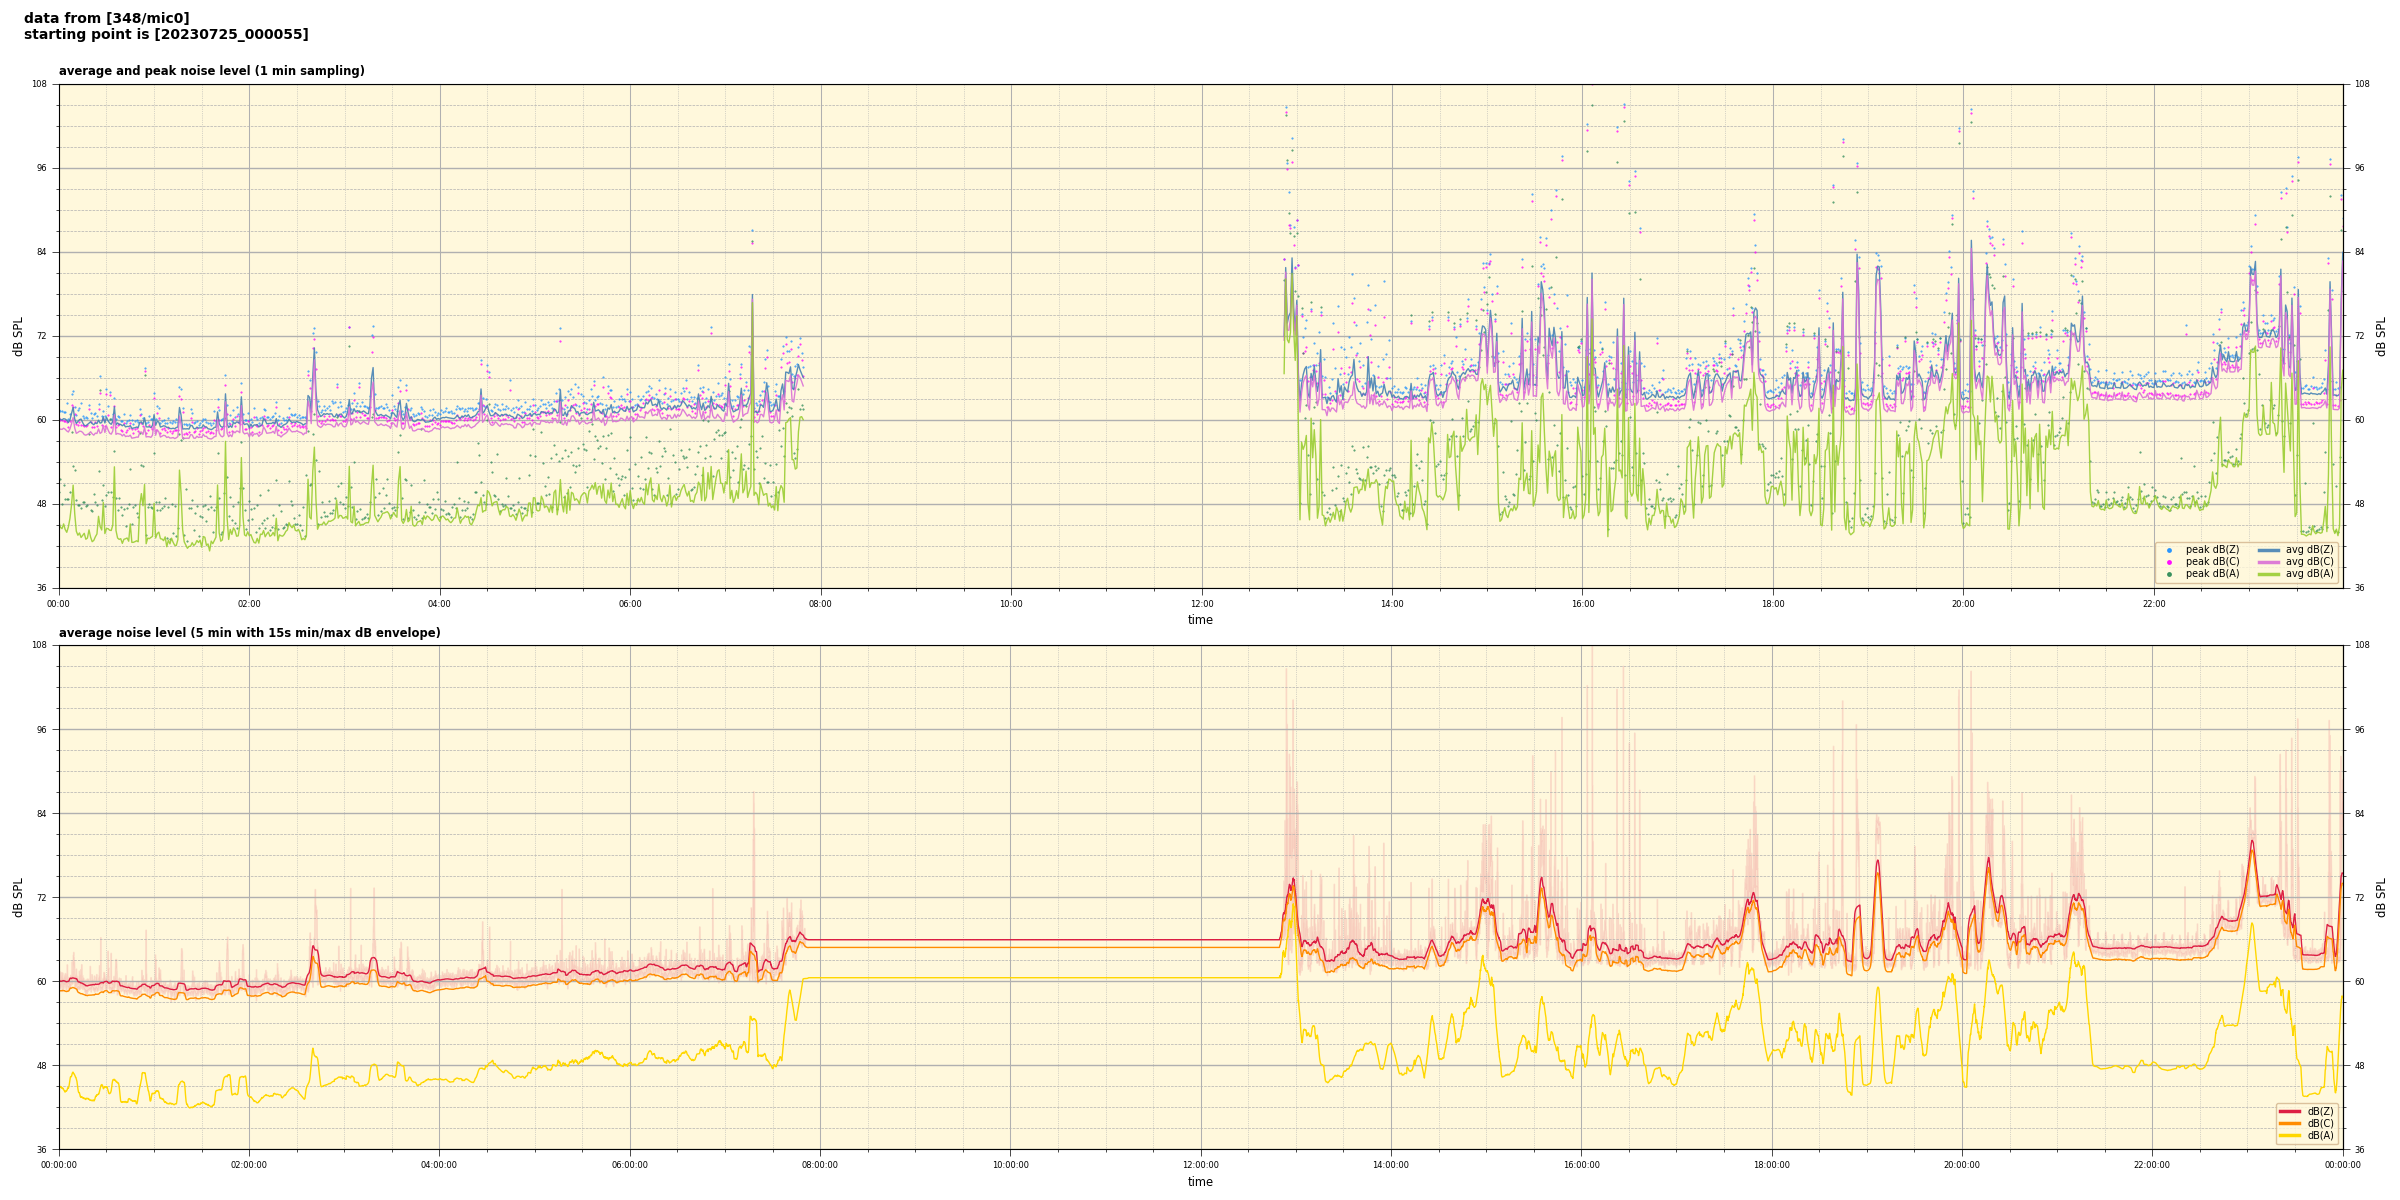
Task: Click the 'data from [348/mic0]' header text
Action: pyautogui.click(x=106, y=18)
